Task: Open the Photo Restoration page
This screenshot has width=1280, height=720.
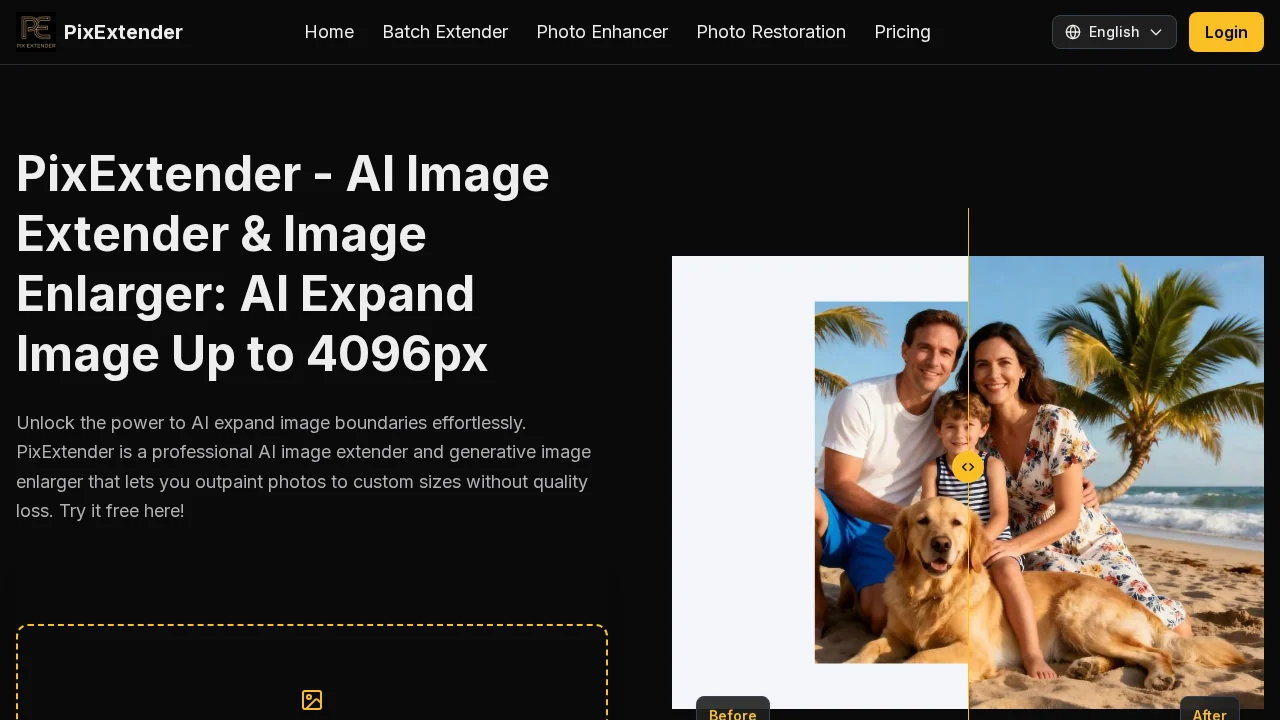Action: [x=771, y=32]
